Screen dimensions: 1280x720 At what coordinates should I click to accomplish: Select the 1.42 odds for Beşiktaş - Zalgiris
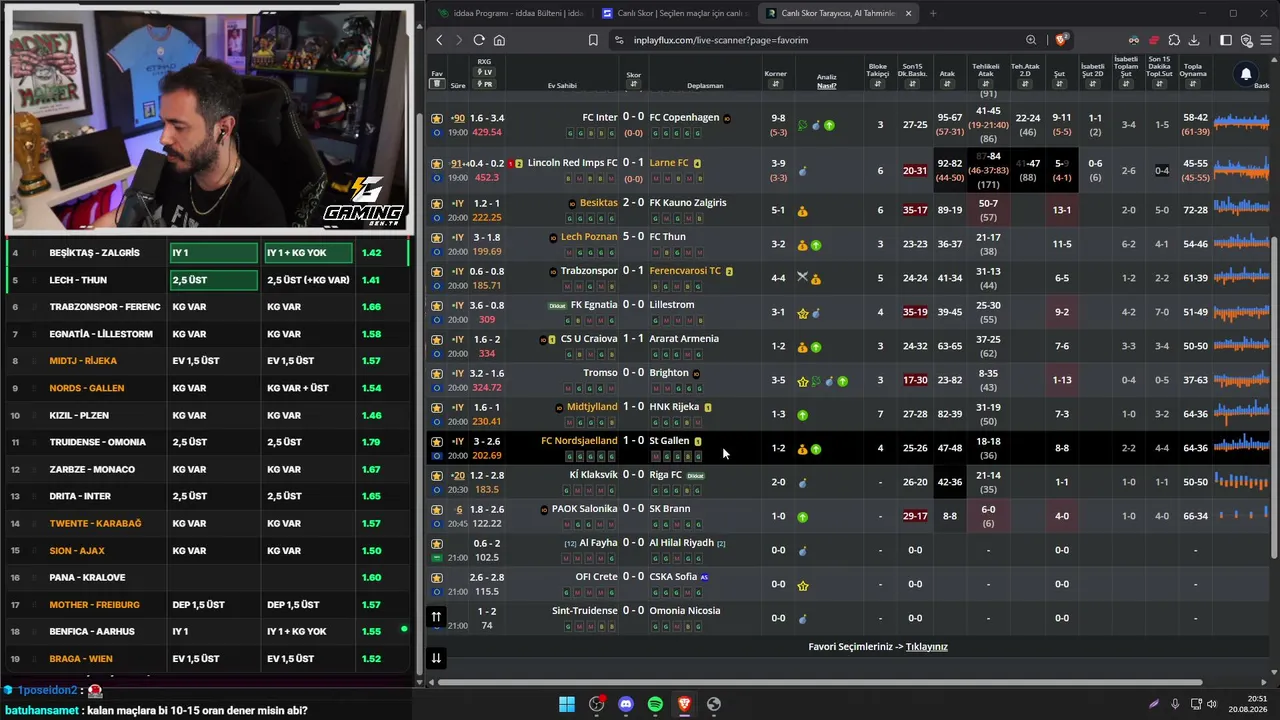point(371,253)
